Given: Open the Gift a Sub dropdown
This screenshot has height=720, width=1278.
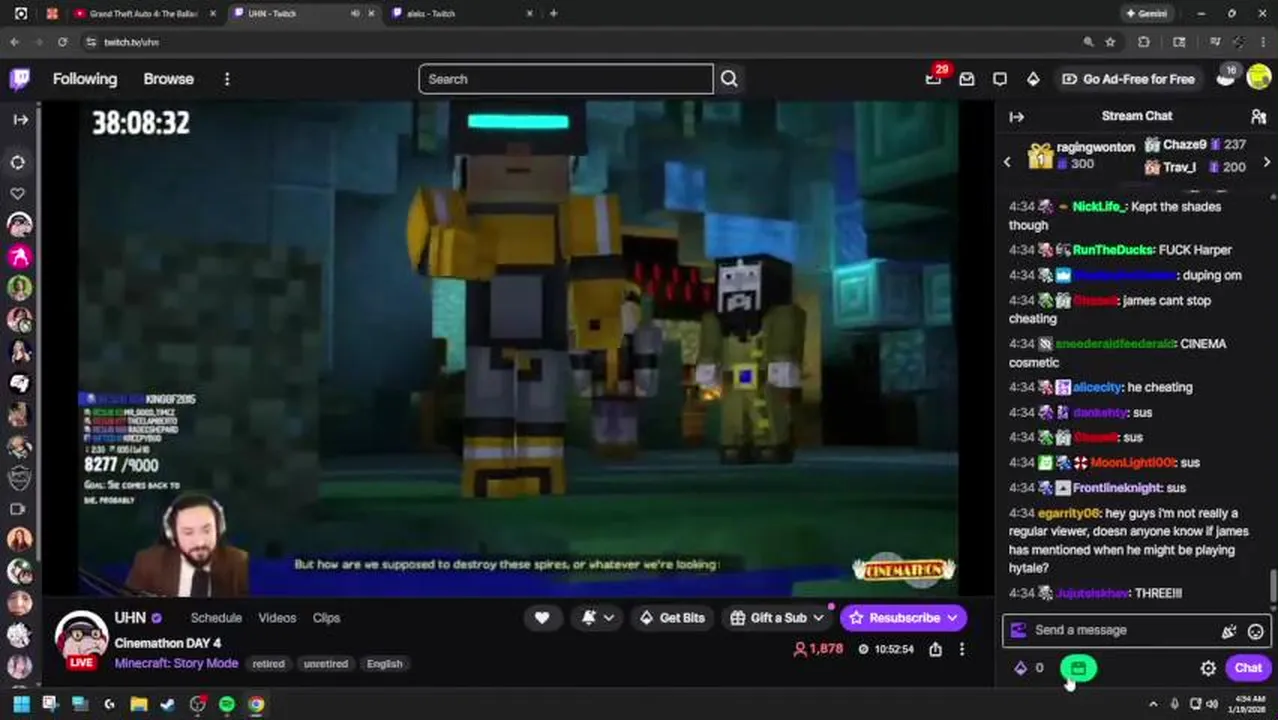Looking at the screenshot, I should [776, 618].
